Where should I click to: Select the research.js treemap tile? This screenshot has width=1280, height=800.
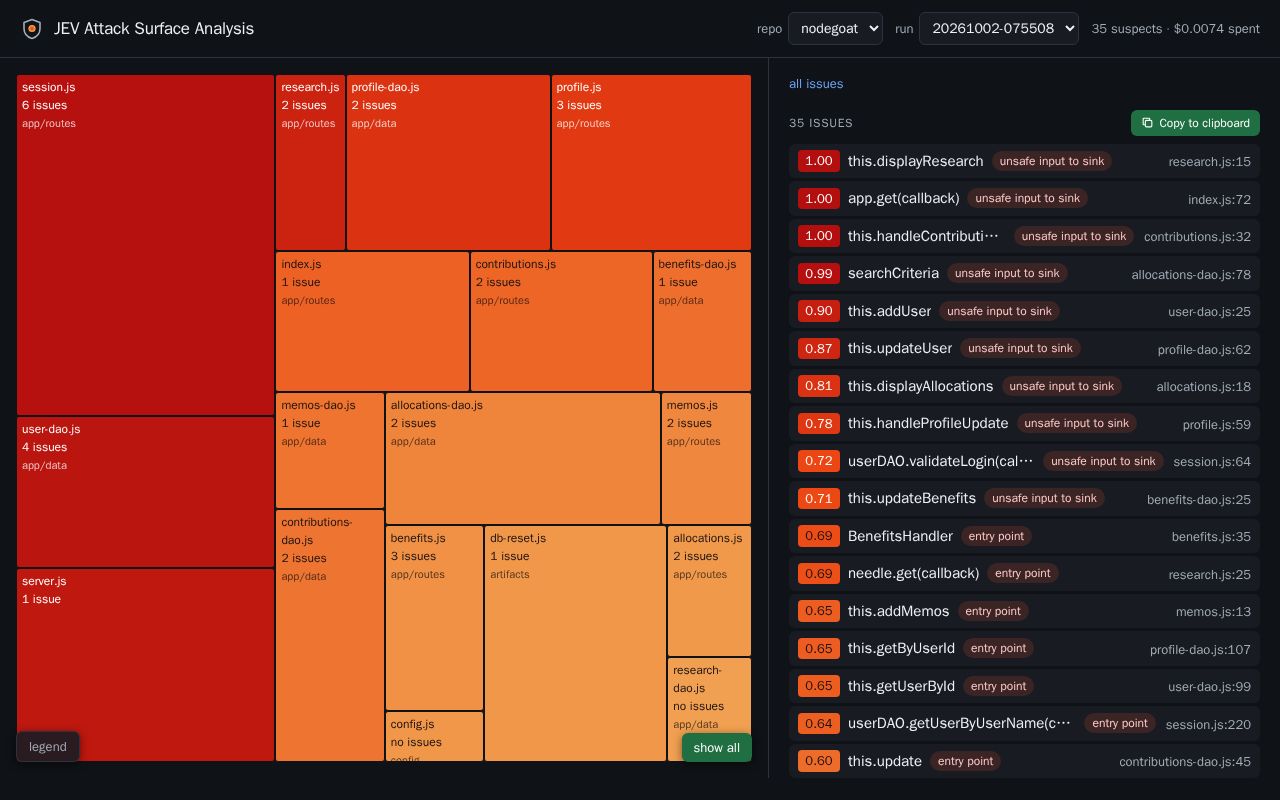[310, 162]
